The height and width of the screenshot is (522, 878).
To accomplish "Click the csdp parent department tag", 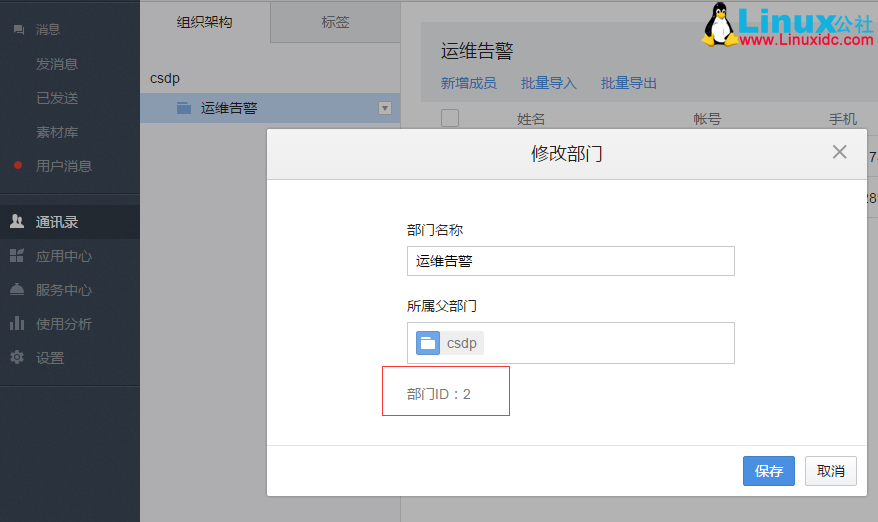I will (x=450, y=343).
